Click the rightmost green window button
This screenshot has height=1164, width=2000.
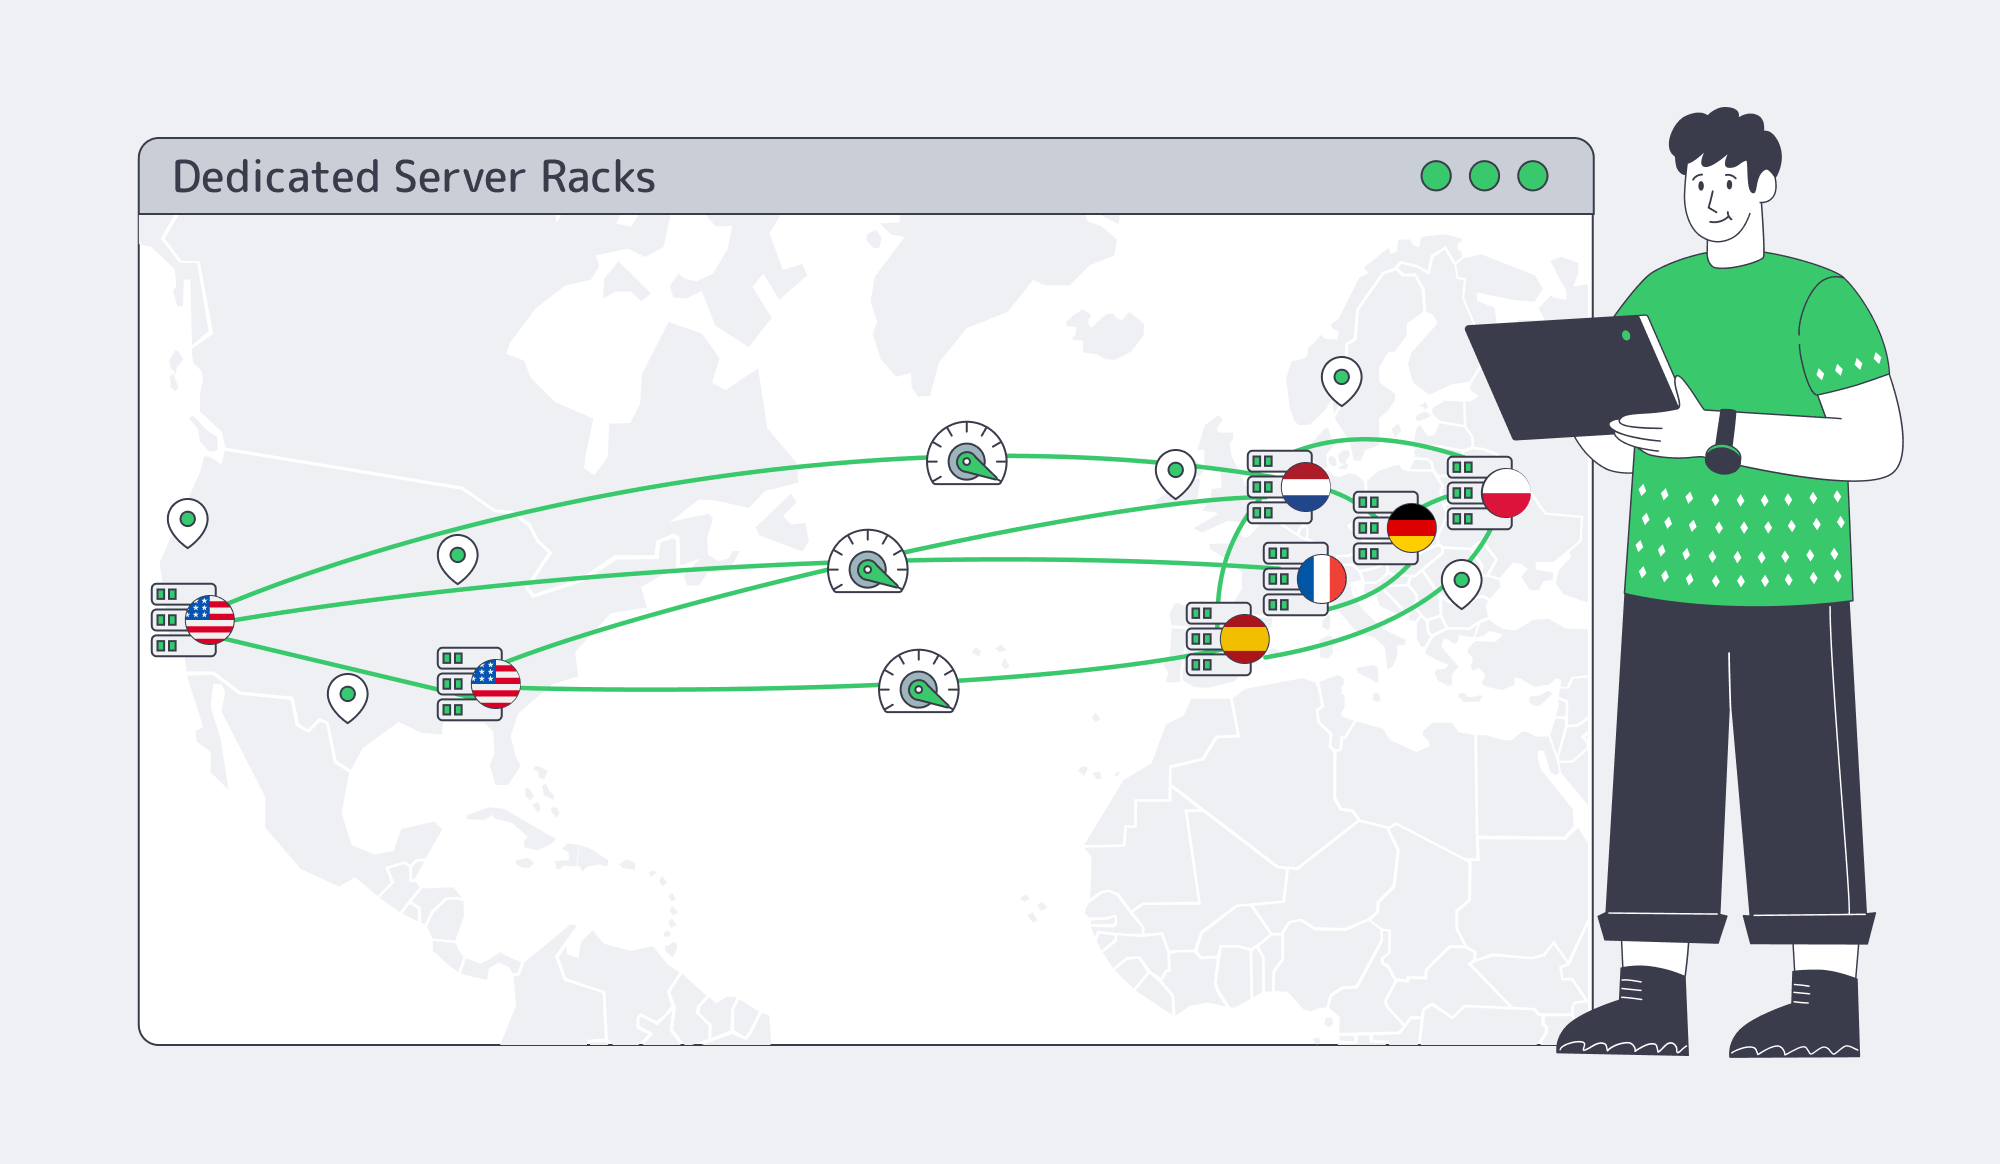click(1532, 176)
